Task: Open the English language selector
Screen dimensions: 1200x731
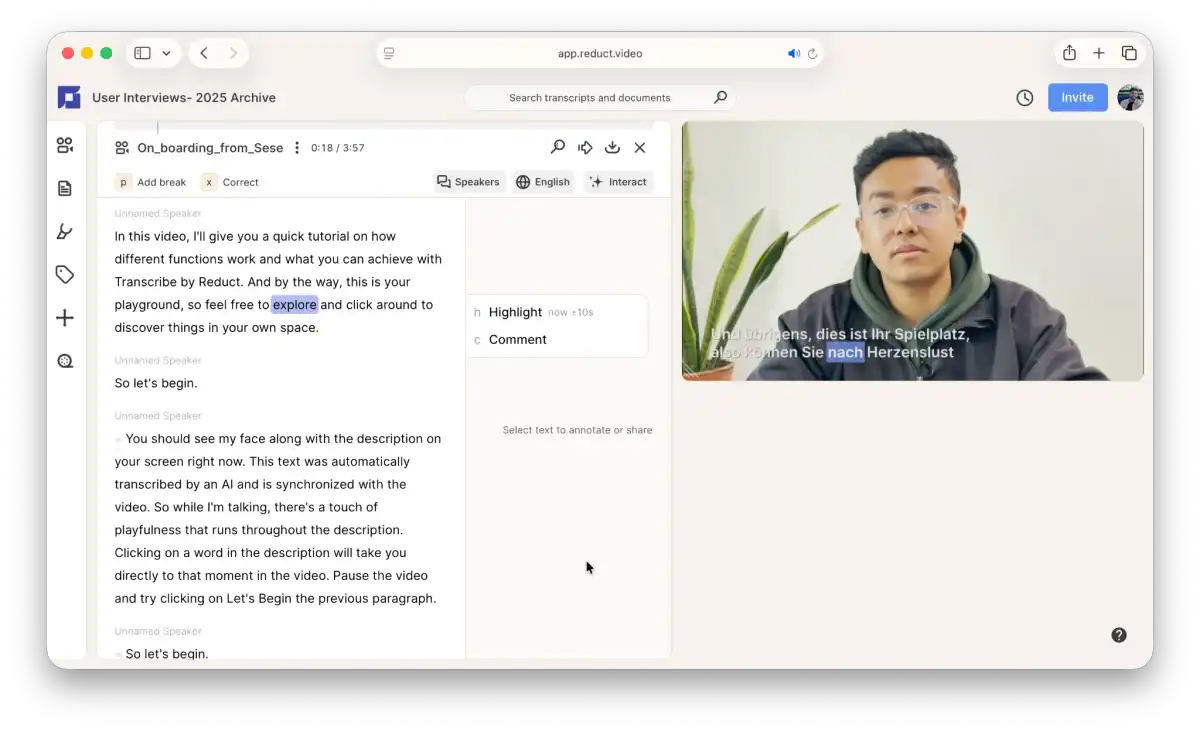Action: (543, 182)
